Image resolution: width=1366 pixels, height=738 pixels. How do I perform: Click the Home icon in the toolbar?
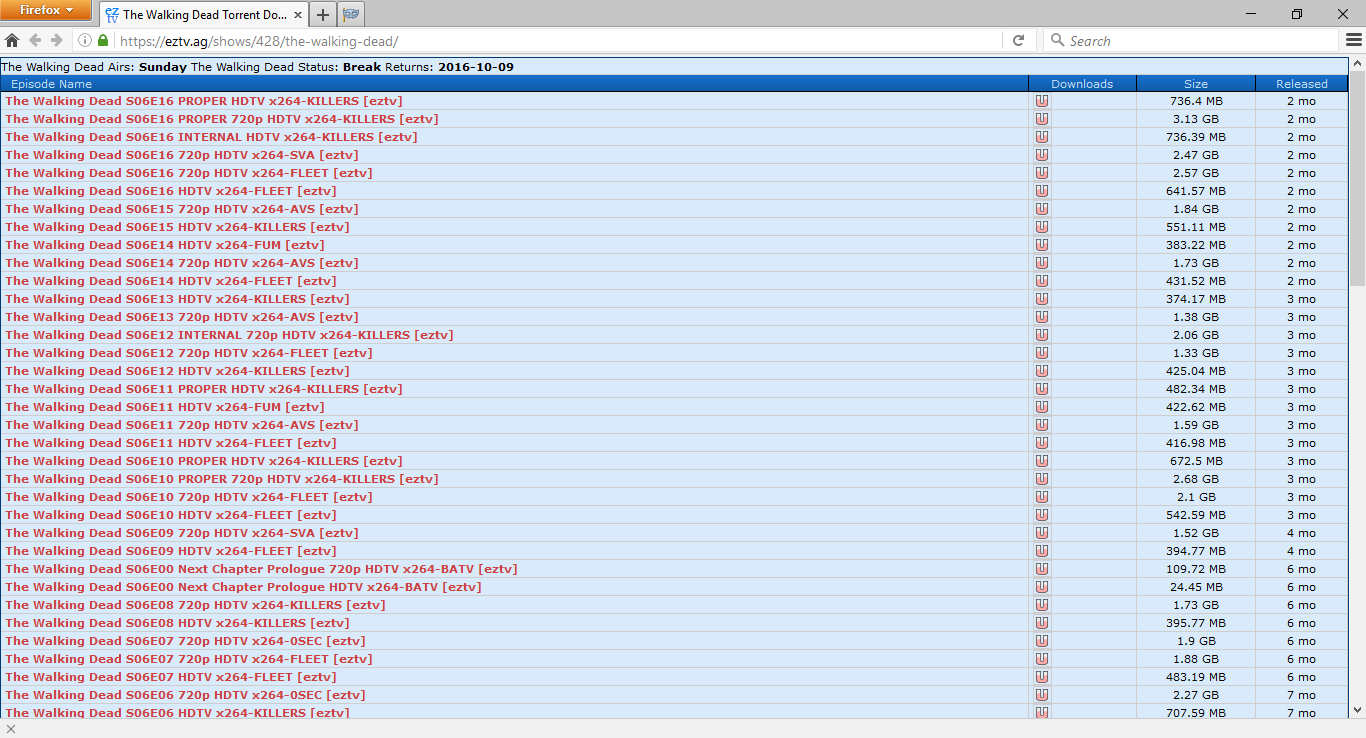tap(10, 40)
